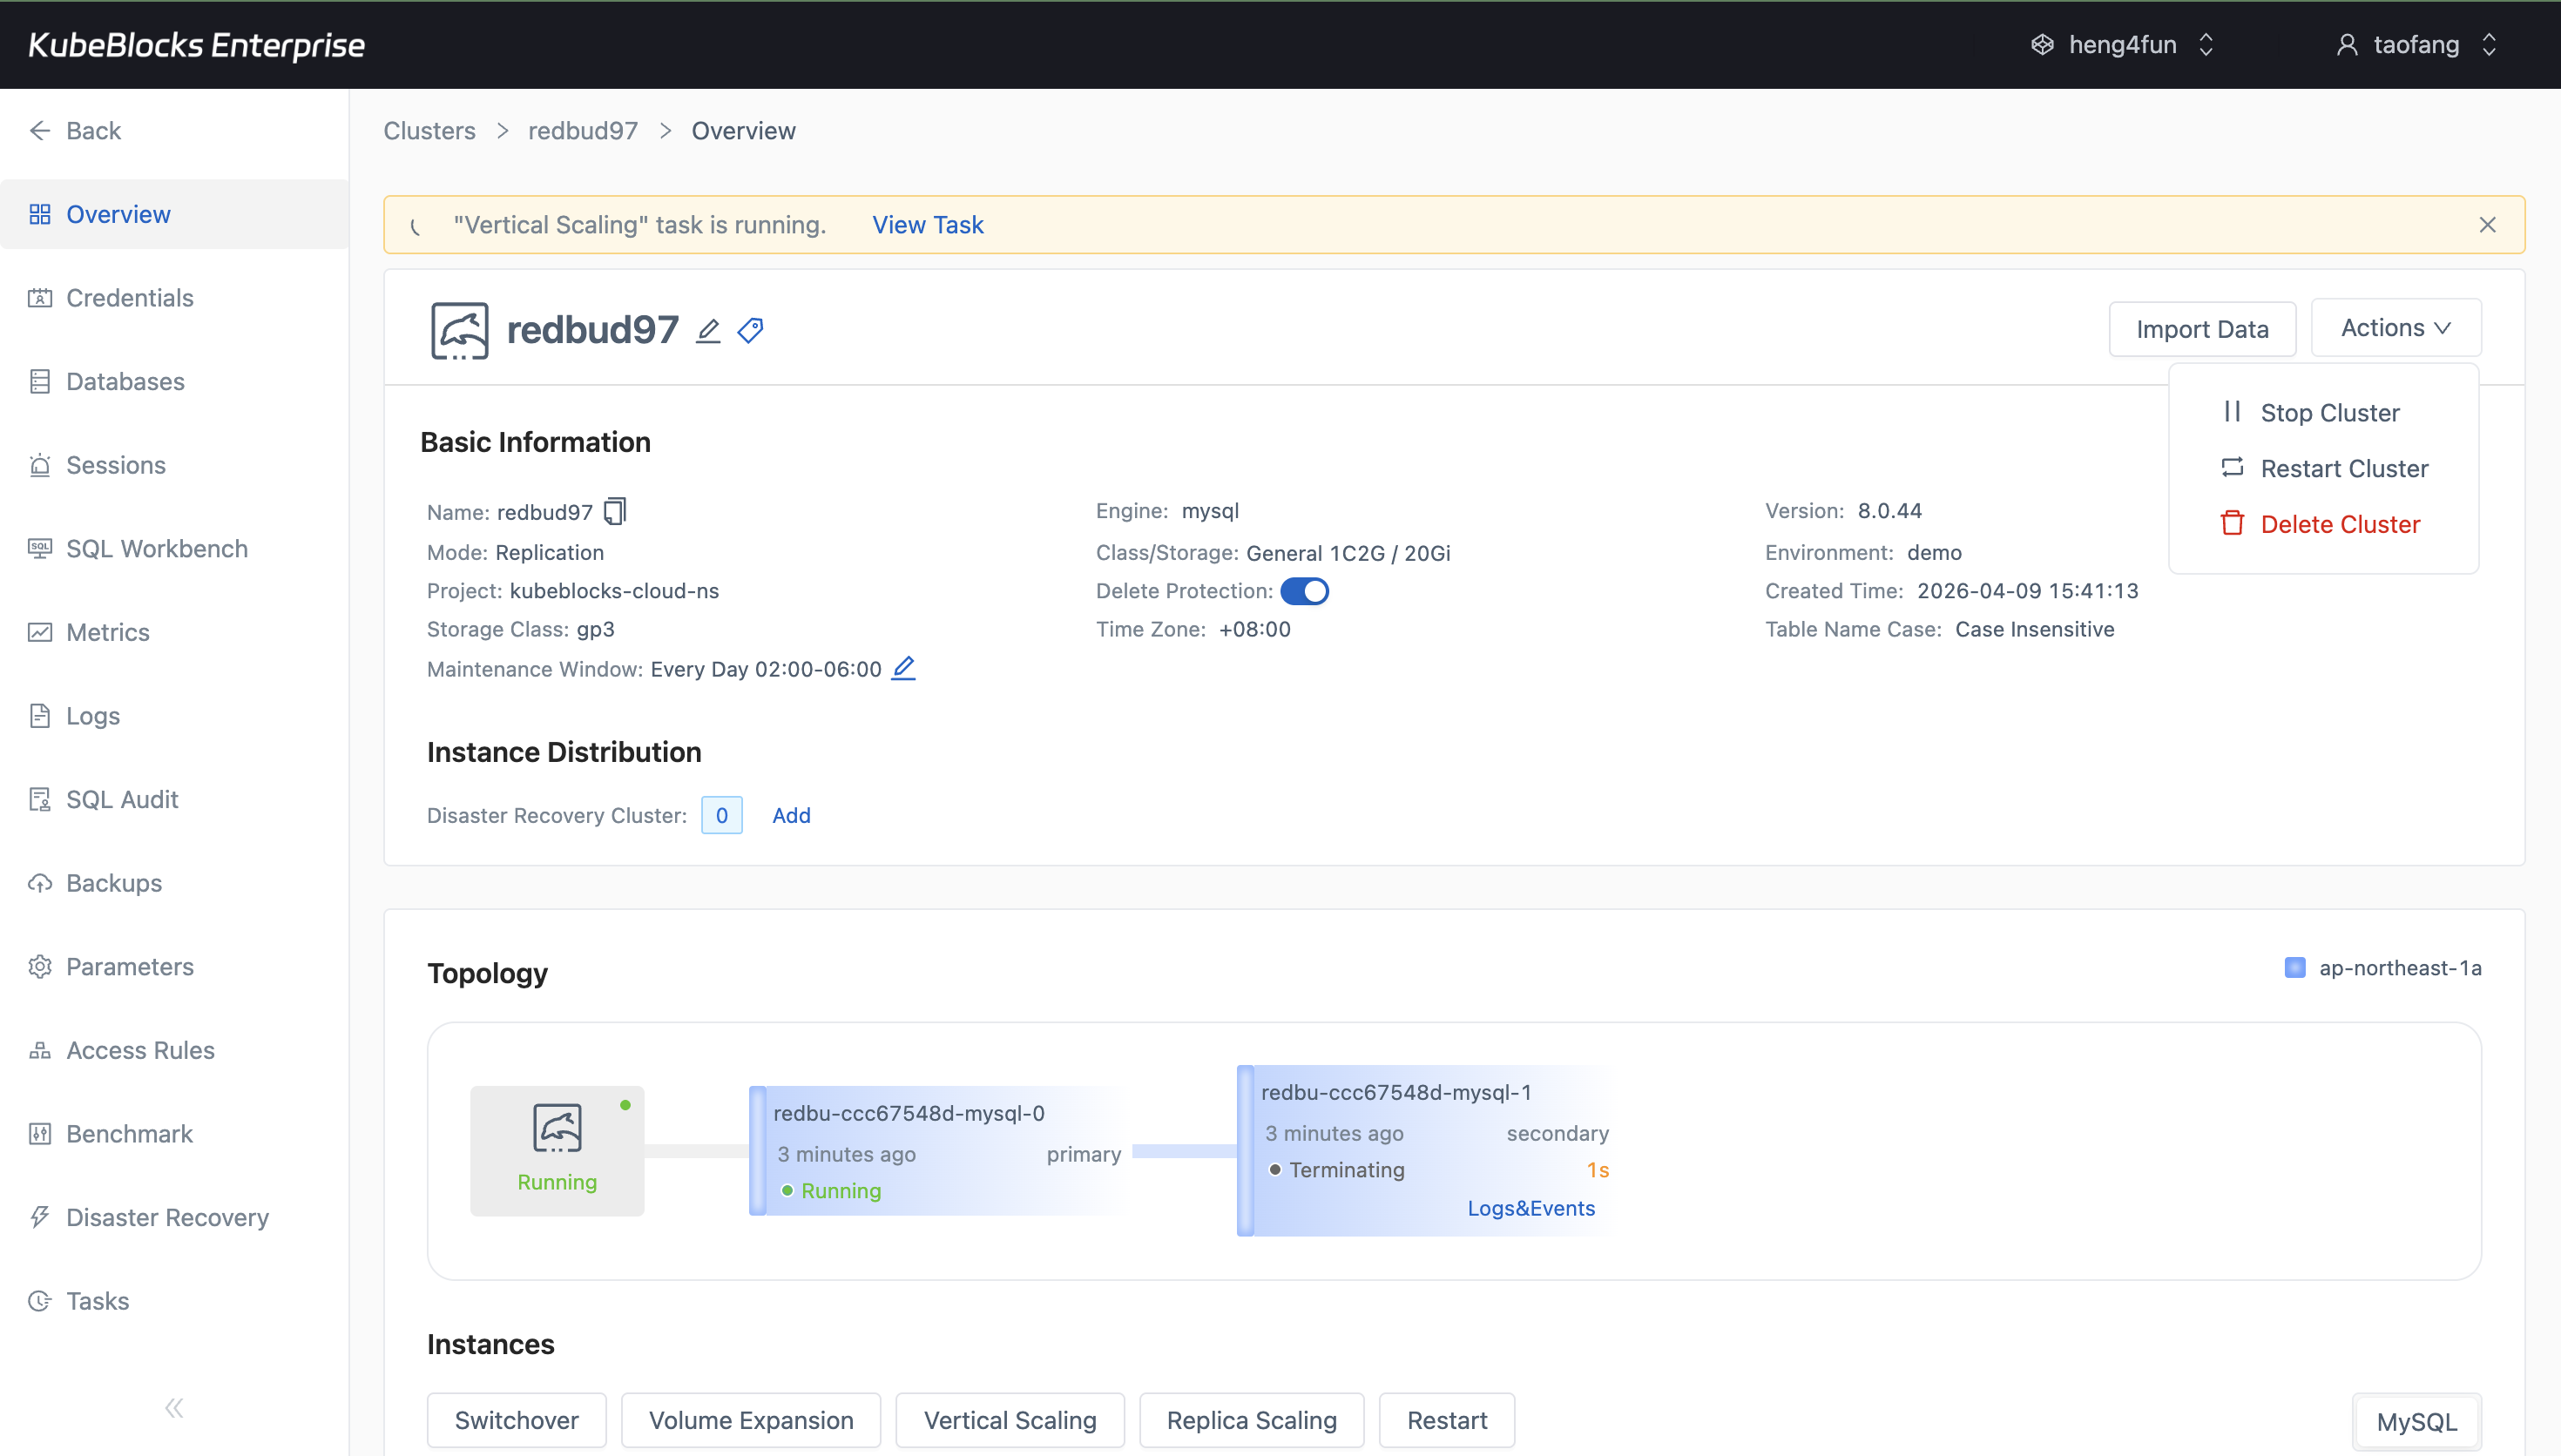This screenshot has height=1456, width=2561.
Task: Open the Benchmark sidebar panel
Action: pyautogui.click(x=129, y=1133)
